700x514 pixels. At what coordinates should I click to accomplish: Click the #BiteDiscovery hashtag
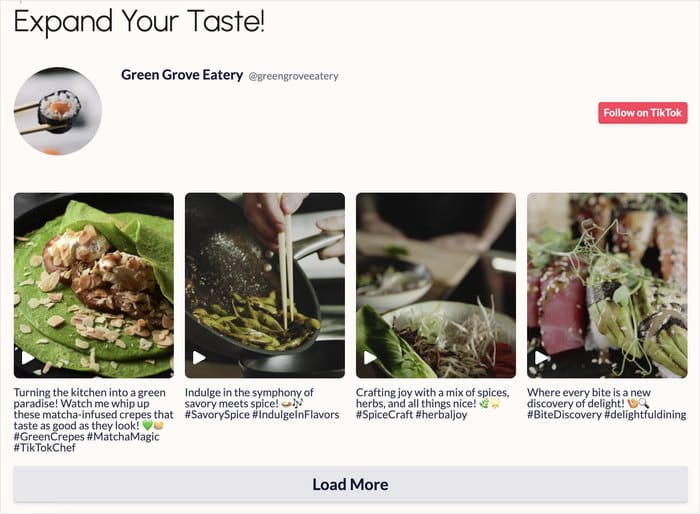564,414
